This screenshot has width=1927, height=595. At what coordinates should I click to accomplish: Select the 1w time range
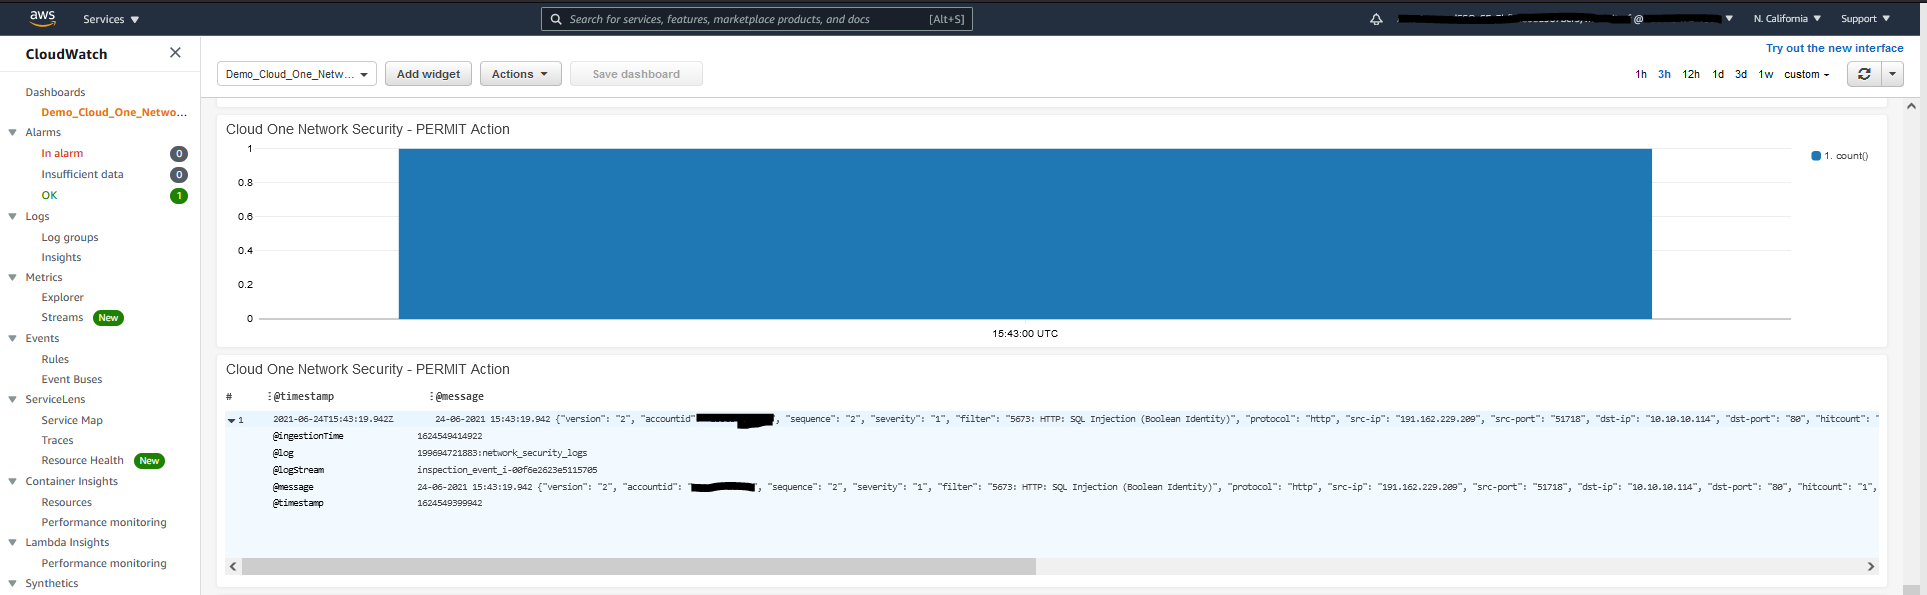click(x=1766, y=75)
